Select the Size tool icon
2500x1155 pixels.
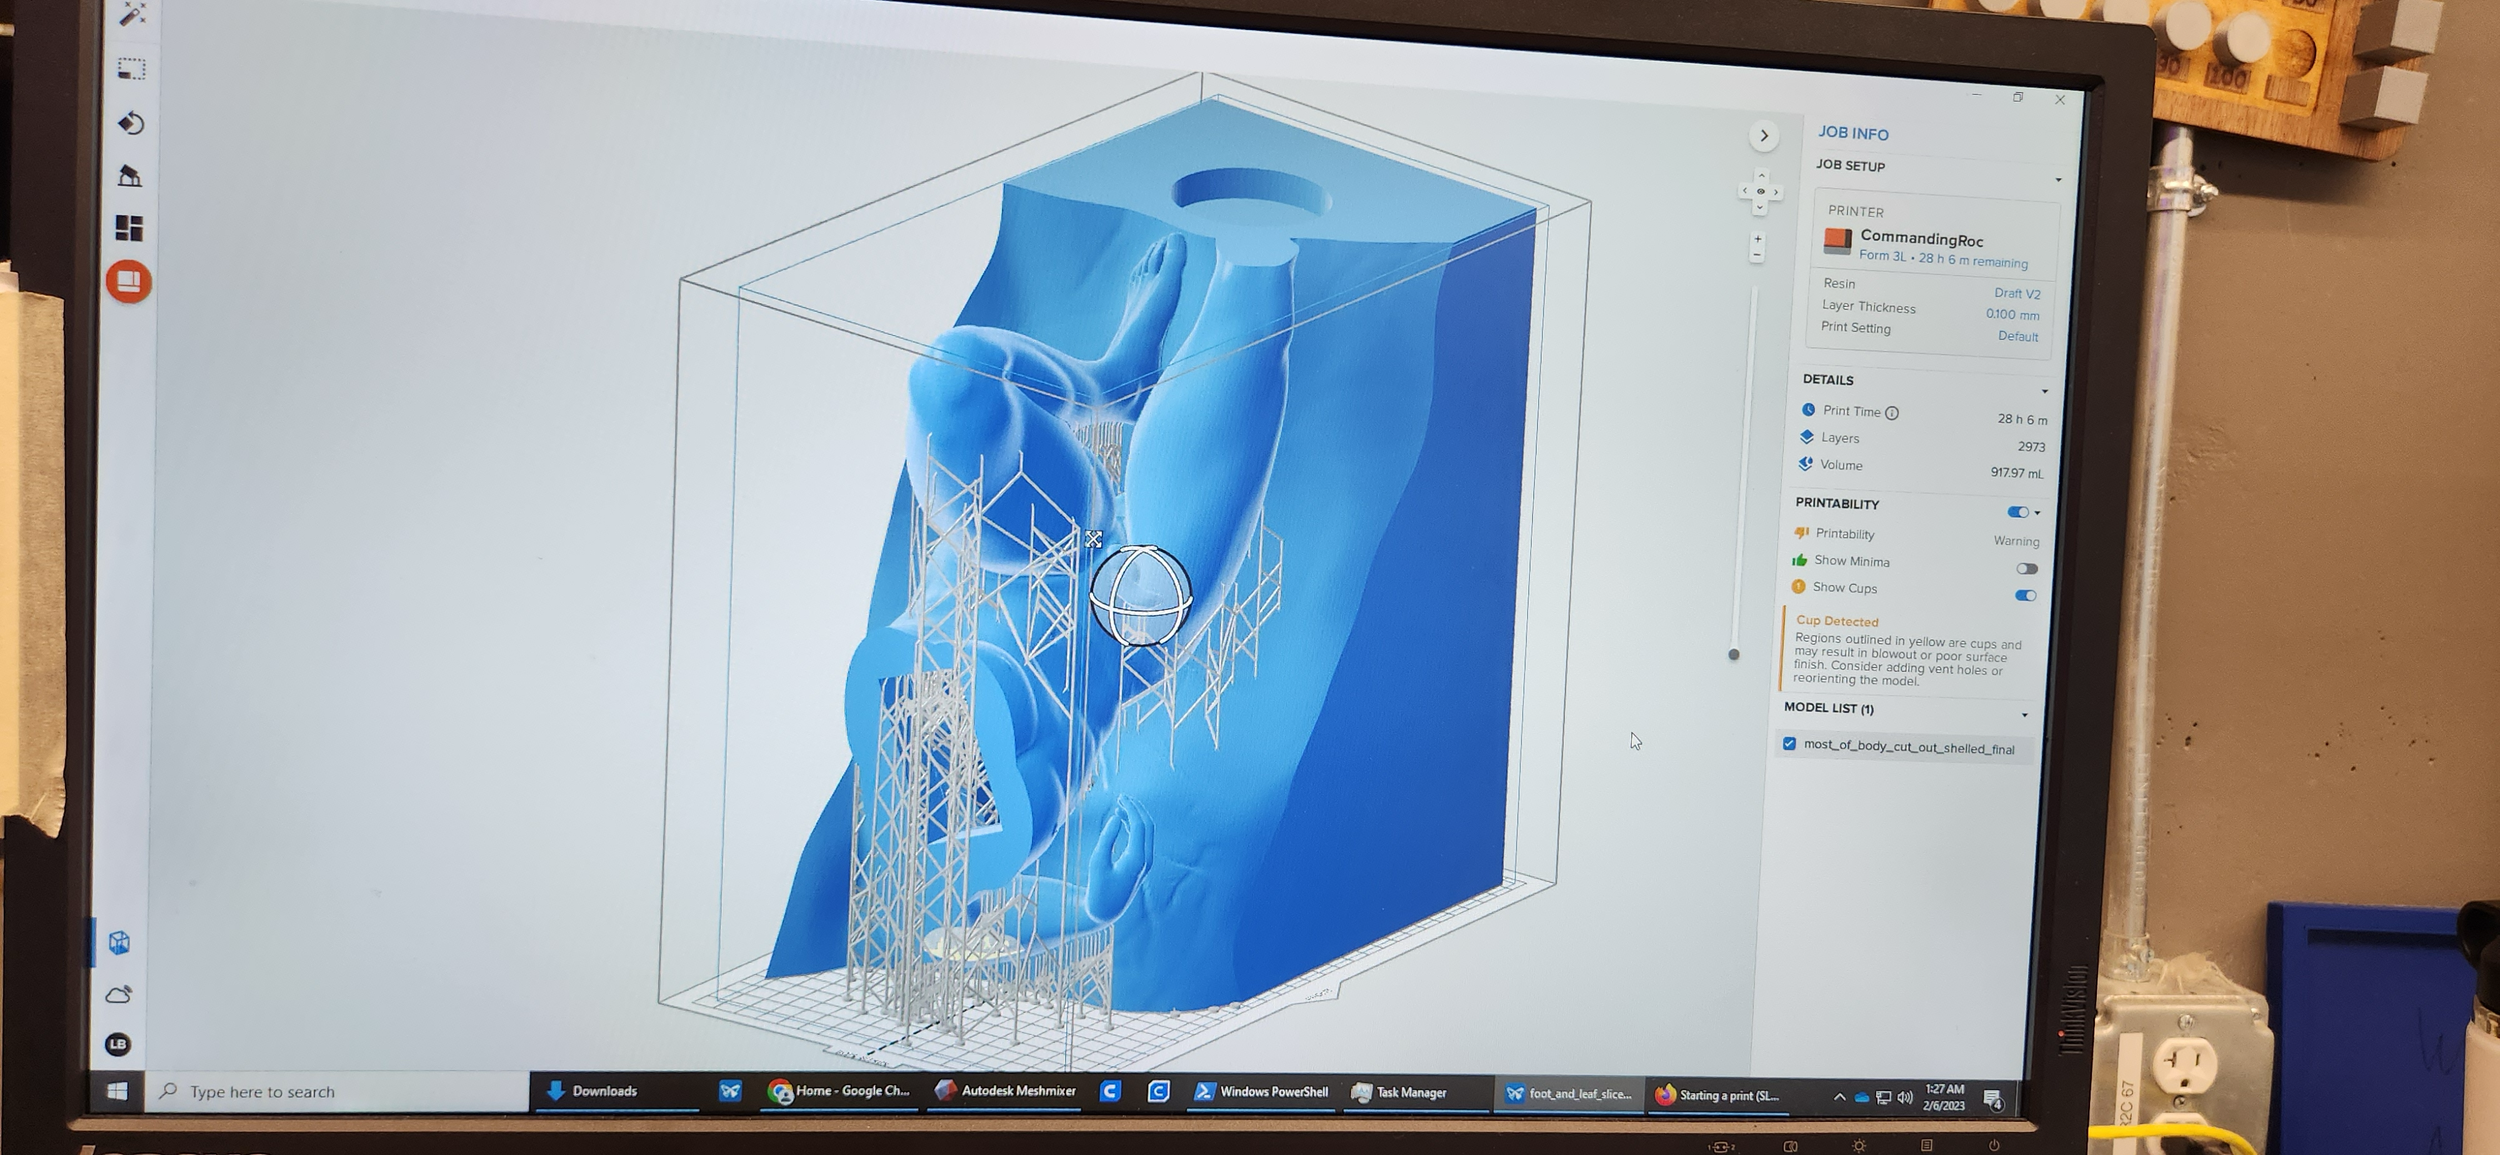tap(131, 69)
